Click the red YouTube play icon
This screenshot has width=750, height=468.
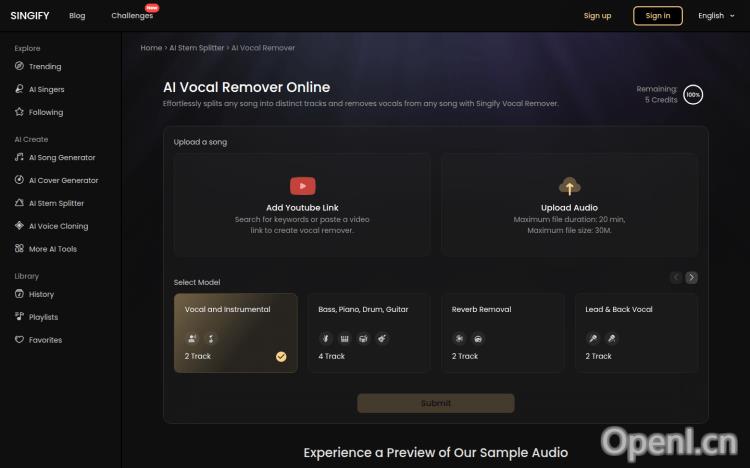(x=302, y=186)
